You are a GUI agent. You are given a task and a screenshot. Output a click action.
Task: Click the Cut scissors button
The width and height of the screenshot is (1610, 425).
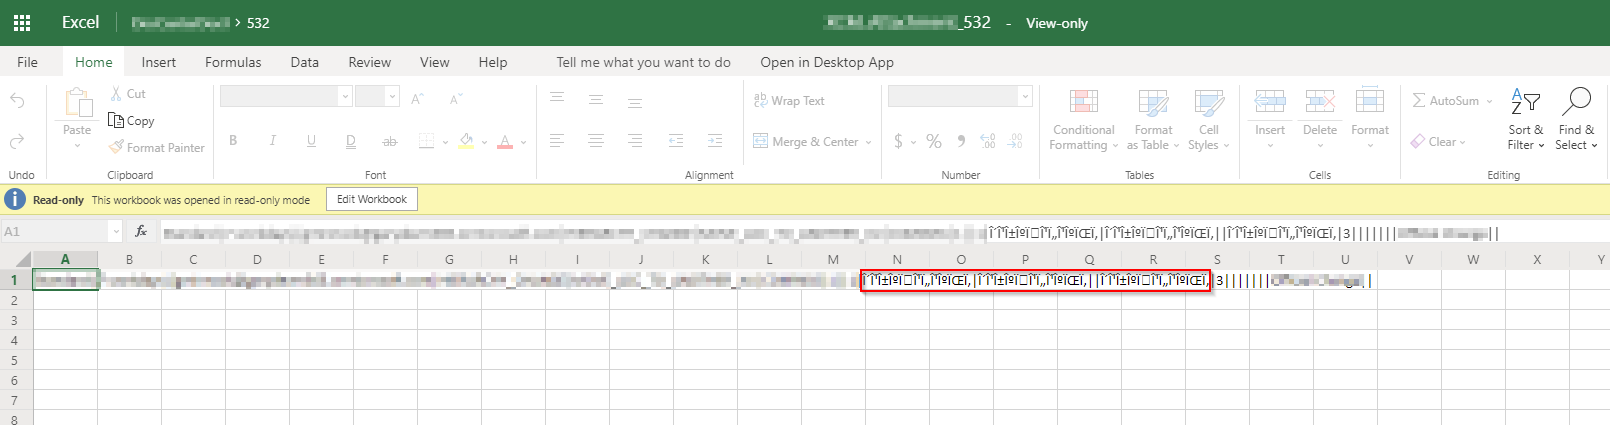(127, 93)
